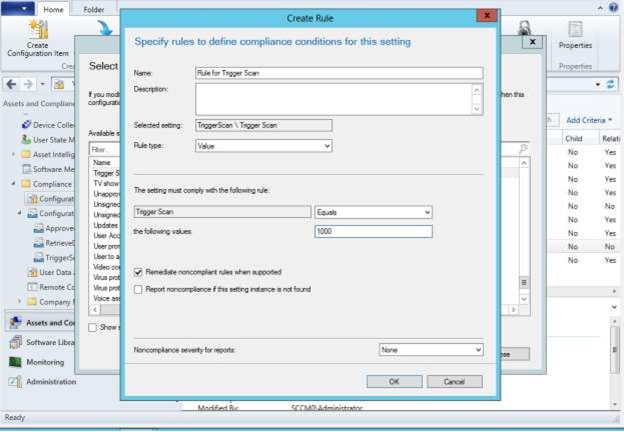Image resolution: width=624 pixels, height=432 pixels.
Task: Open the Equals operator dropdown
Action: (372, 212)
